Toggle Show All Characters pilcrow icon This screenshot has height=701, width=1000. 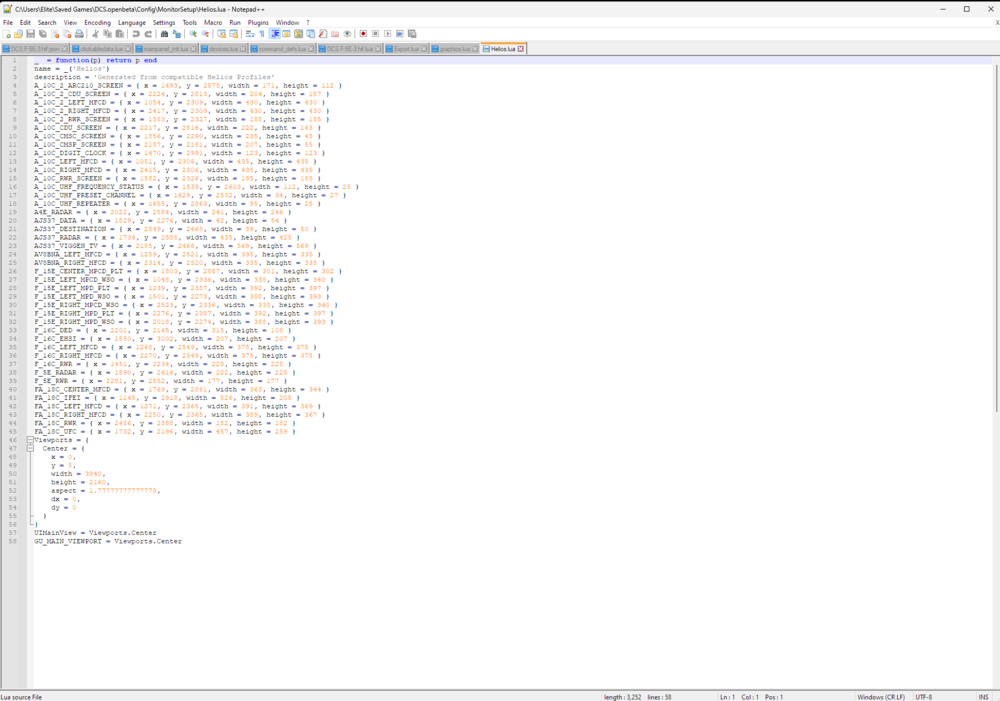tap(261, 34)
